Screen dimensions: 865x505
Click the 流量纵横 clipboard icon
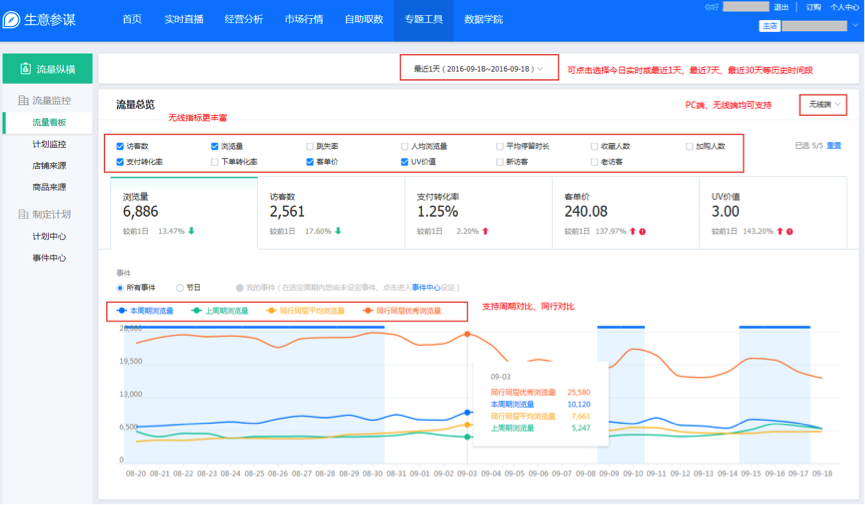point(27,69)
